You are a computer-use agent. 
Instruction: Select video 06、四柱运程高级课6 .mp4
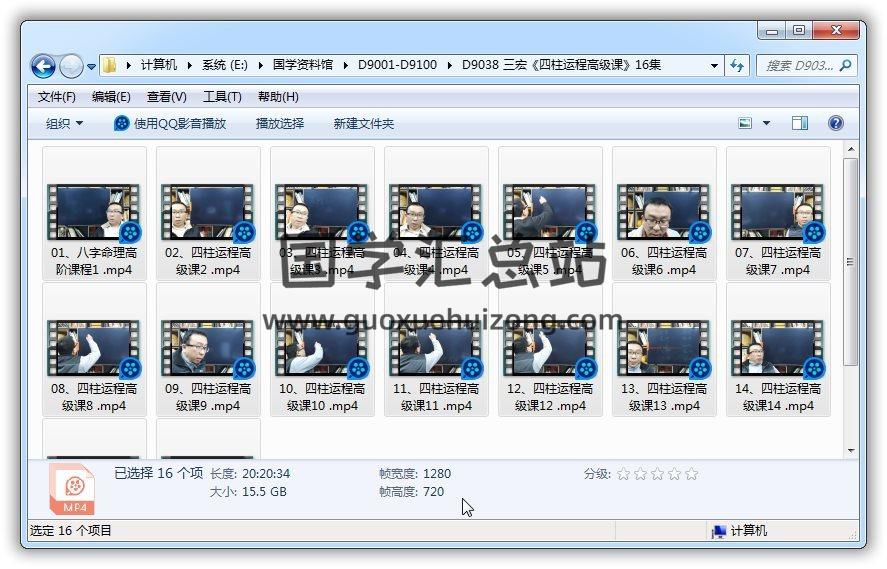[x=664, y=213]
